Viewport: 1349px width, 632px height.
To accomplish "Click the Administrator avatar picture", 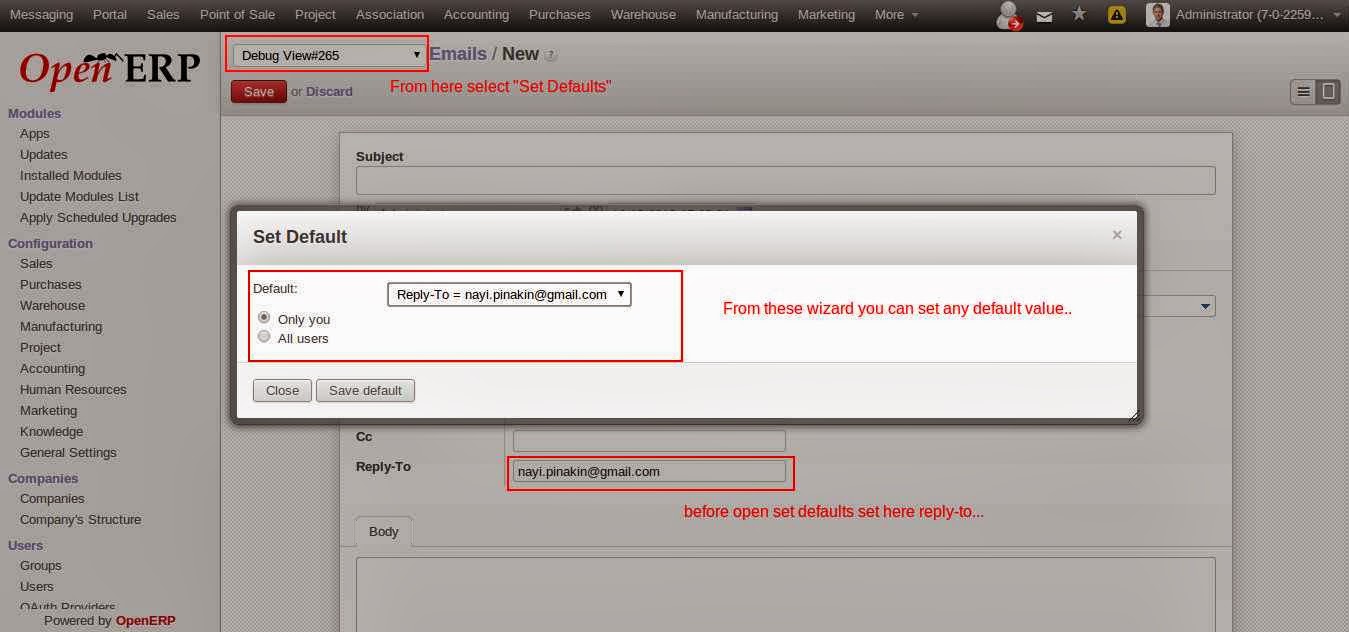I will (x=1157, y=14).
